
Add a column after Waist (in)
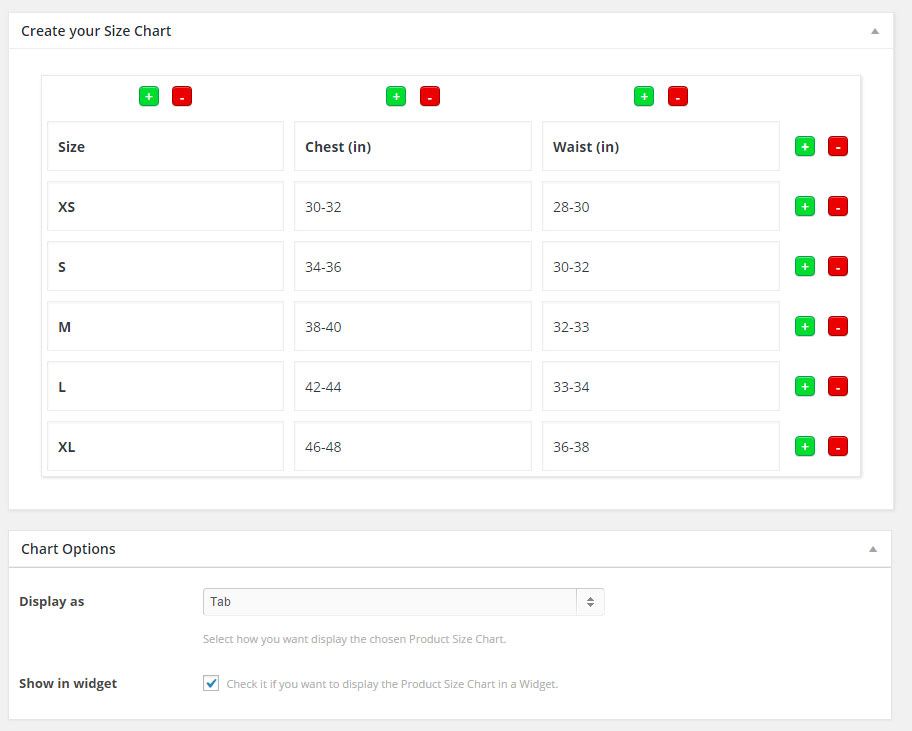[644, 97]
